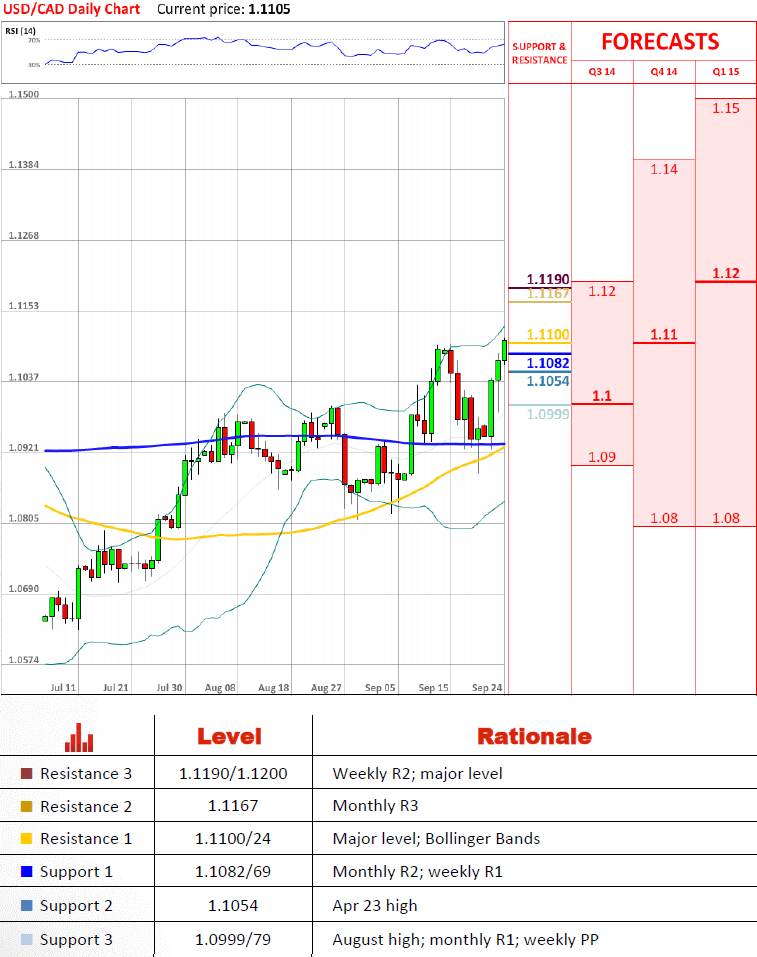The height and width of the screenshot is (957, 757).
Task: Click the current price value 1.1105
Action: tap(269, 9)
